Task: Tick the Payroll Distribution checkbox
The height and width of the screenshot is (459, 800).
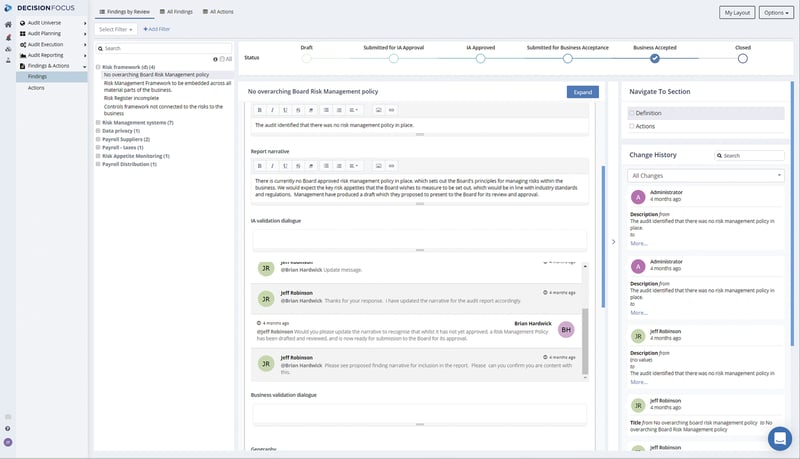Action: pos(98,164)
